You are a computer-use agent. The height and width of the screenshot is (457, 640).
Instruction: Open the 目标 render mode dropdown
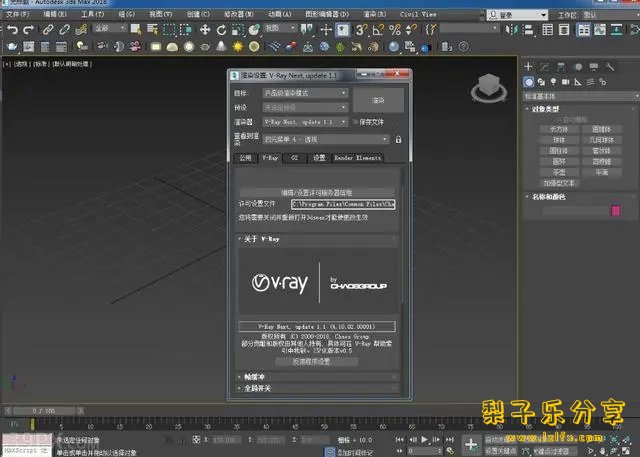pyautogui.click(x=305, y=93)
